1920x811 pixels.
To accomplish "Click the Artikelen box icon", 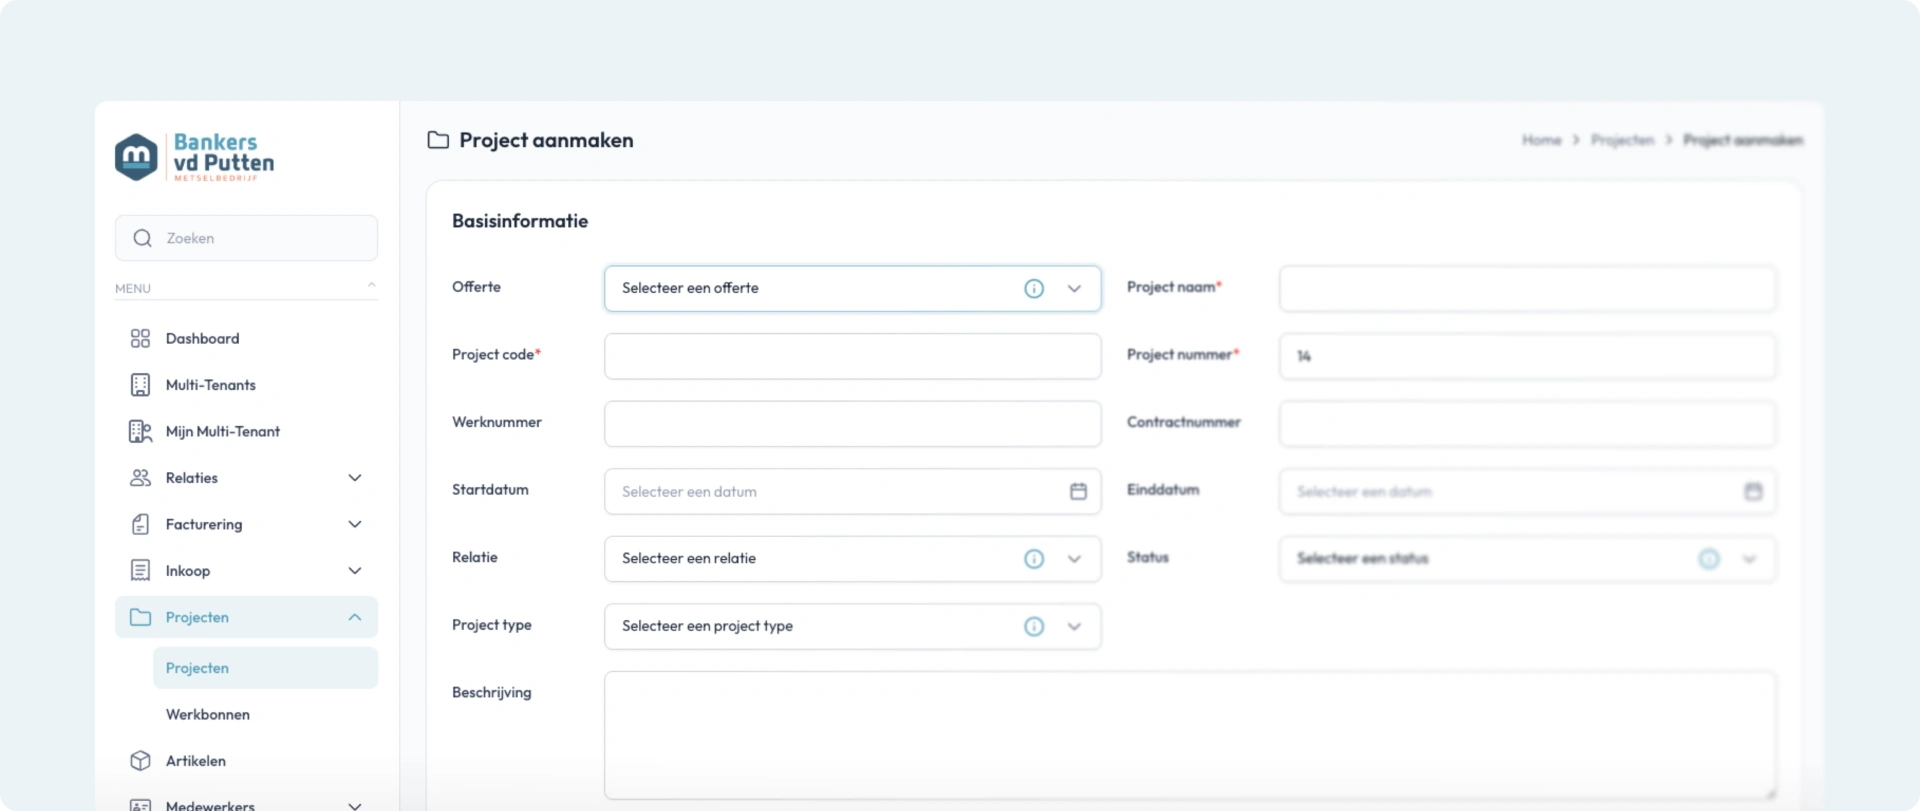I will tap(140, 761).
